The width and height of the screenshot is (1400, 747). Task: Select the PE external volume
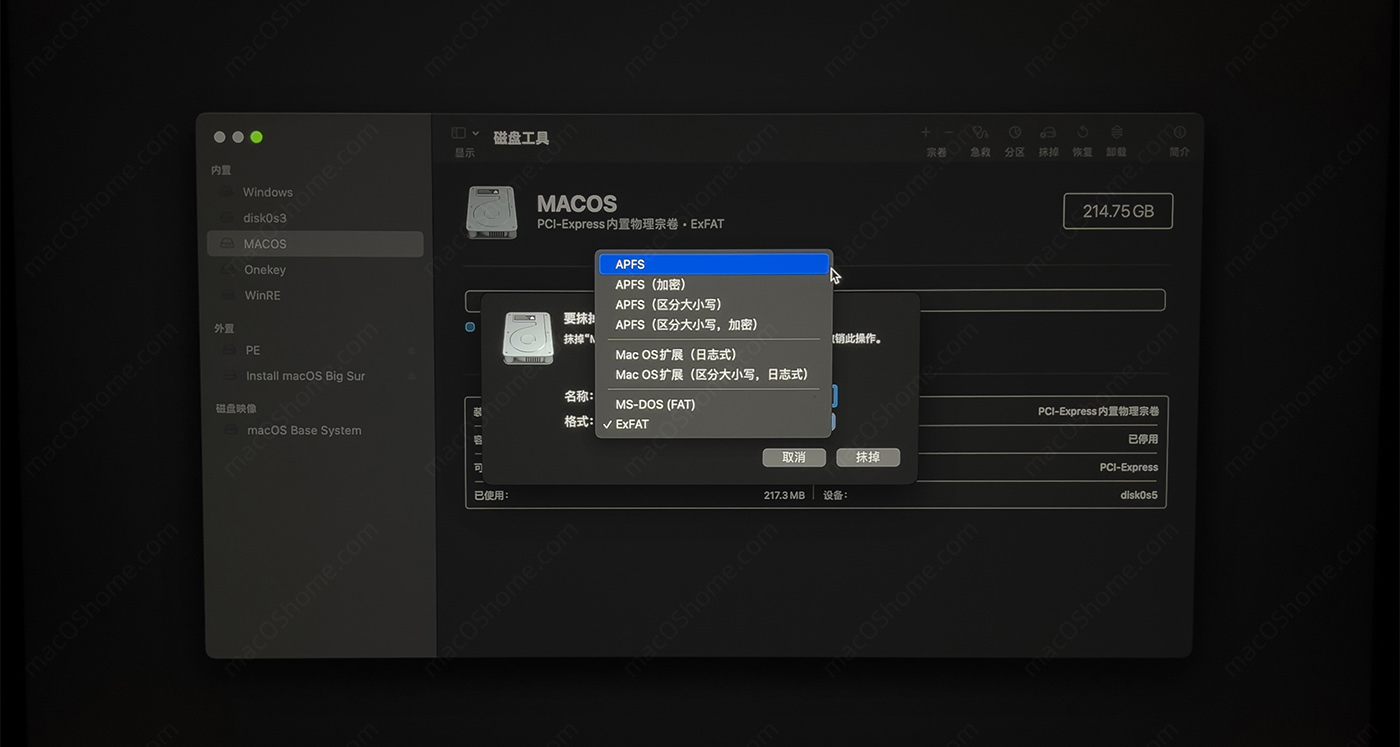coord(315,351)
